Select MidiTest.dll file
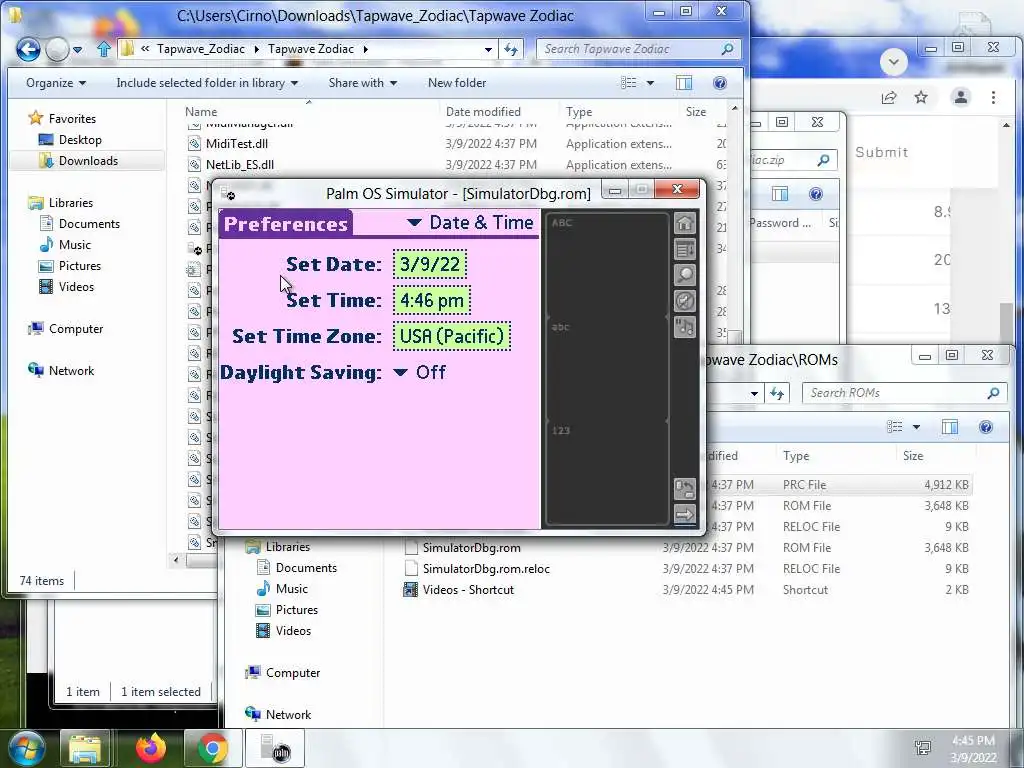Viewport: 1024px width, 768px height. [x=236, y=144]
